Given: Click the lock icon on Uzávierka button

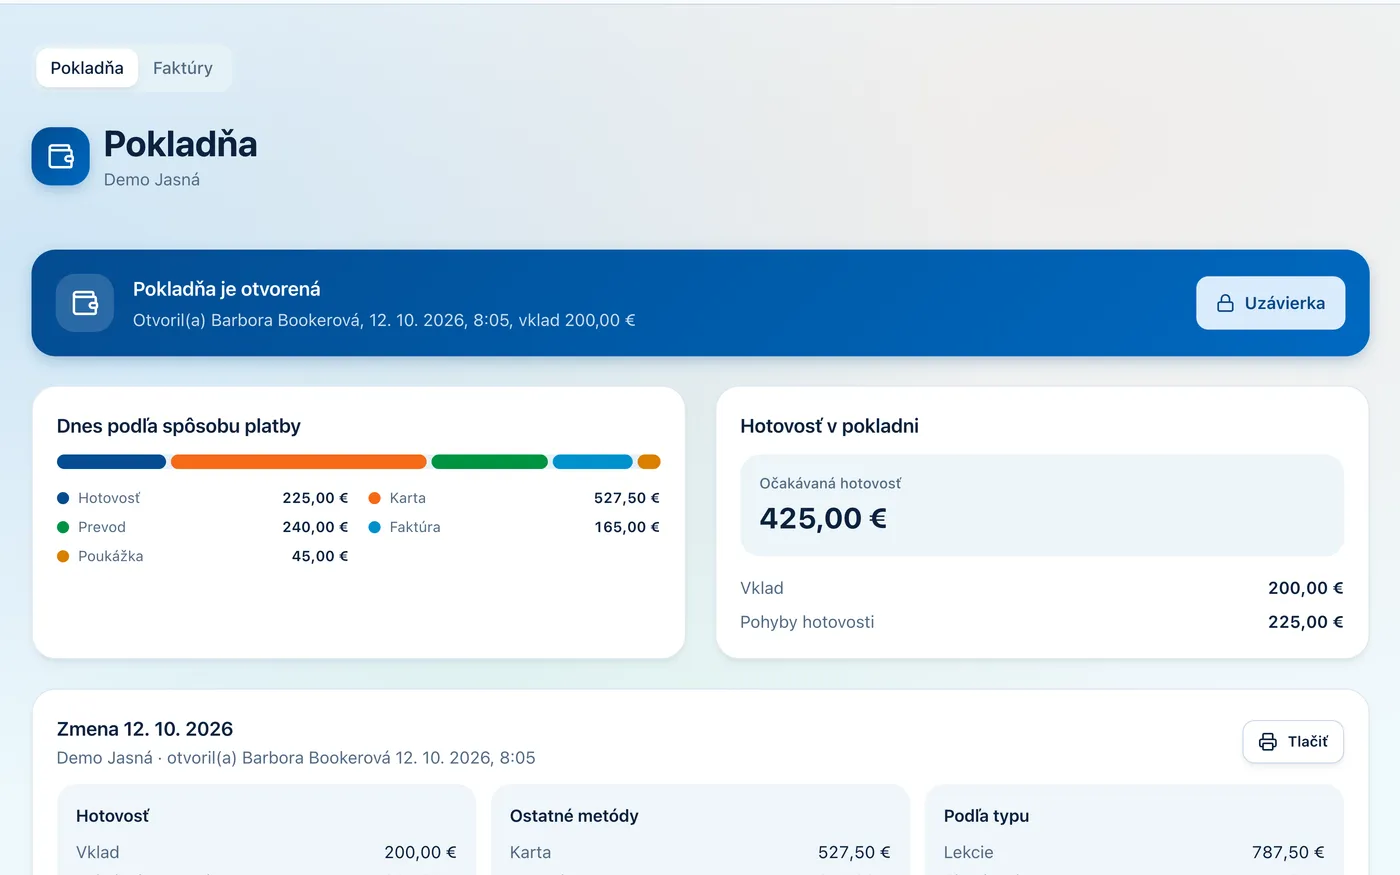Looking at the screenshot, I should click(x=1225, y=303).
